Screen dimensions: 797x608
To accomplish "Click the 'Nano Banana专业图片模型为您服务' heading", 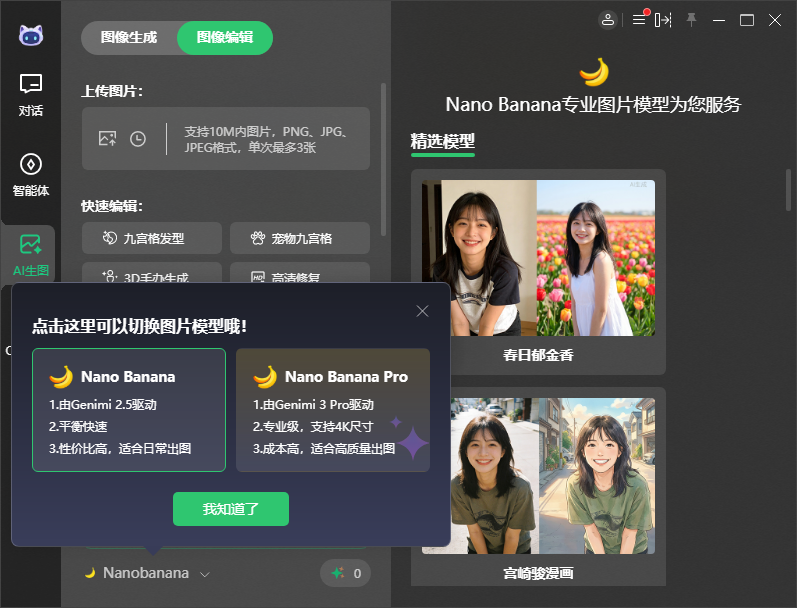I will (x=593, y=105).
